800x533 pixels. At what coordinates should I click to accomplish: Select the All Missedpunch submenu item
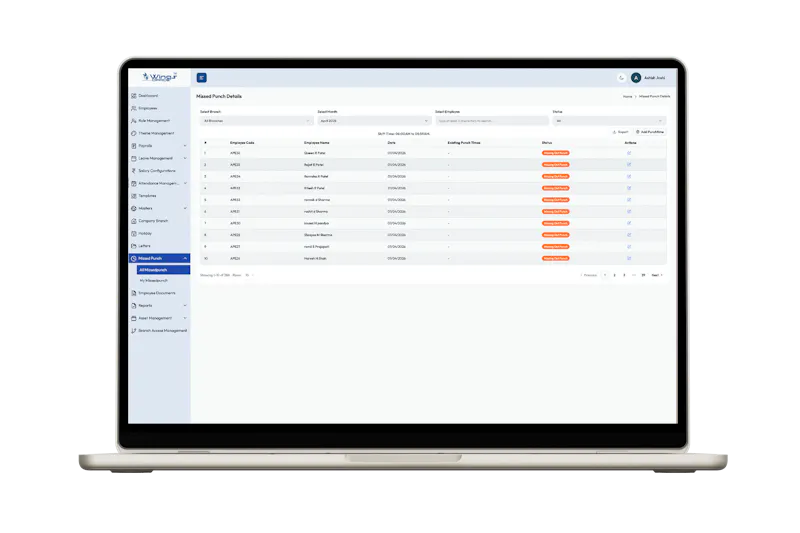point(163,270)
